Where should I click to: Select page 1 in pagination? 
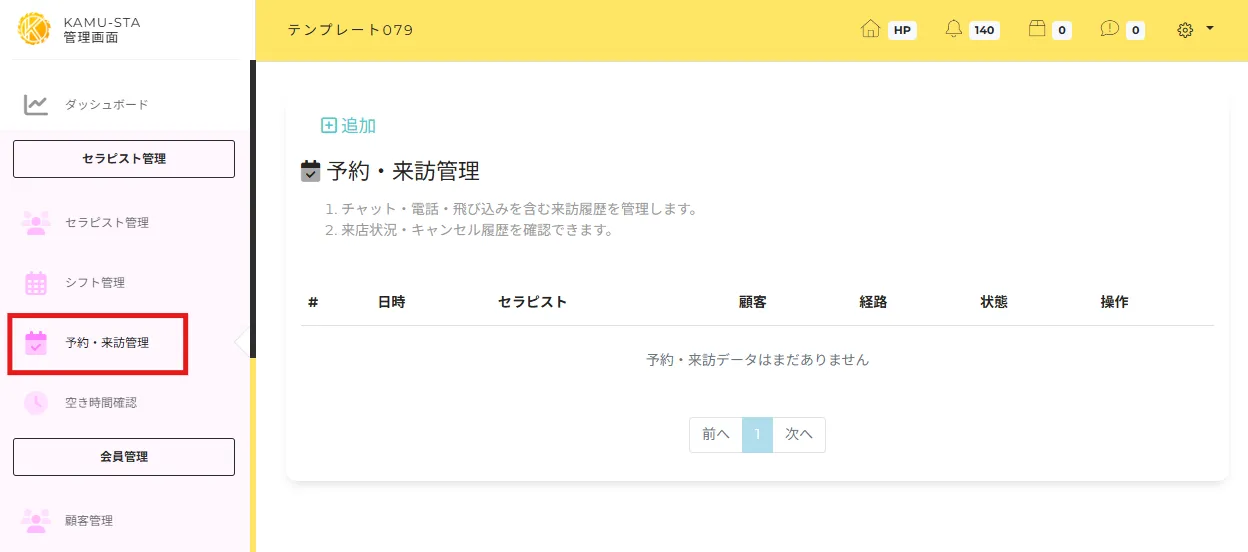point(757,435)
